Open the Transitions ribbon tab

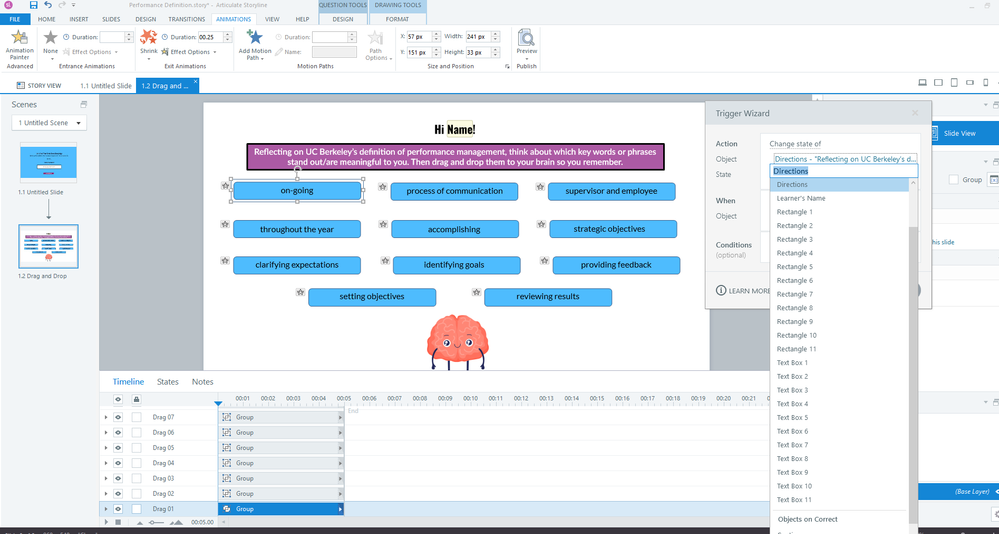(186, 19)
